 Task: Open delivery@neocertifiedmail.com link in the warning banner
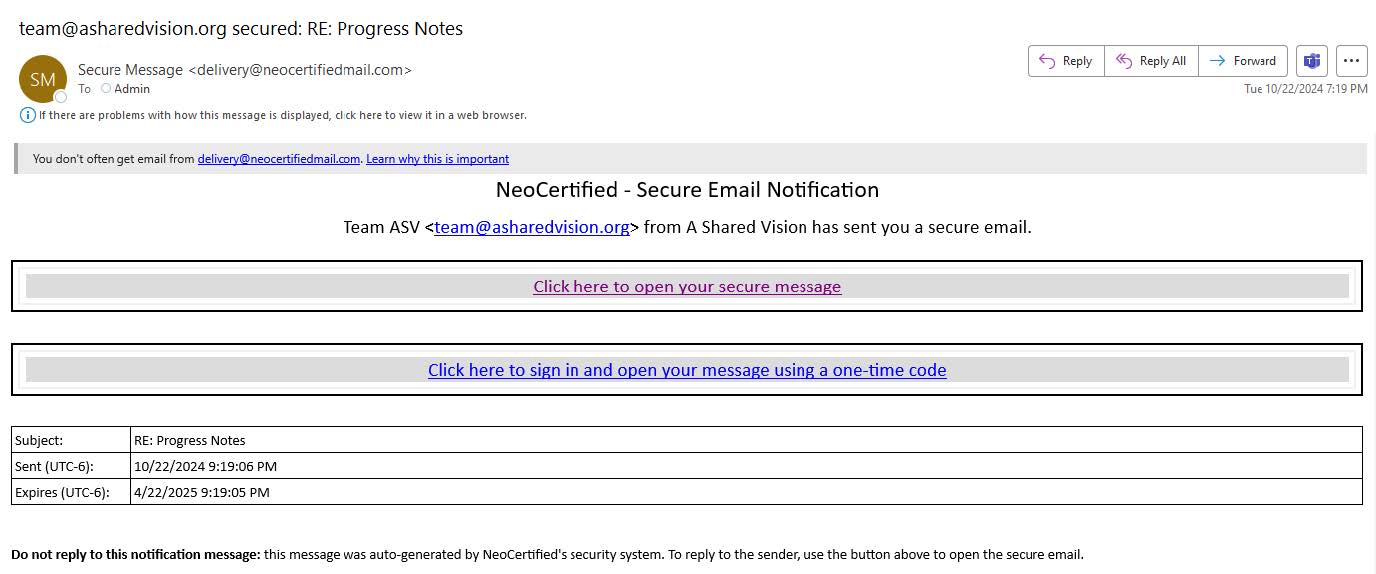click(278, 159)
